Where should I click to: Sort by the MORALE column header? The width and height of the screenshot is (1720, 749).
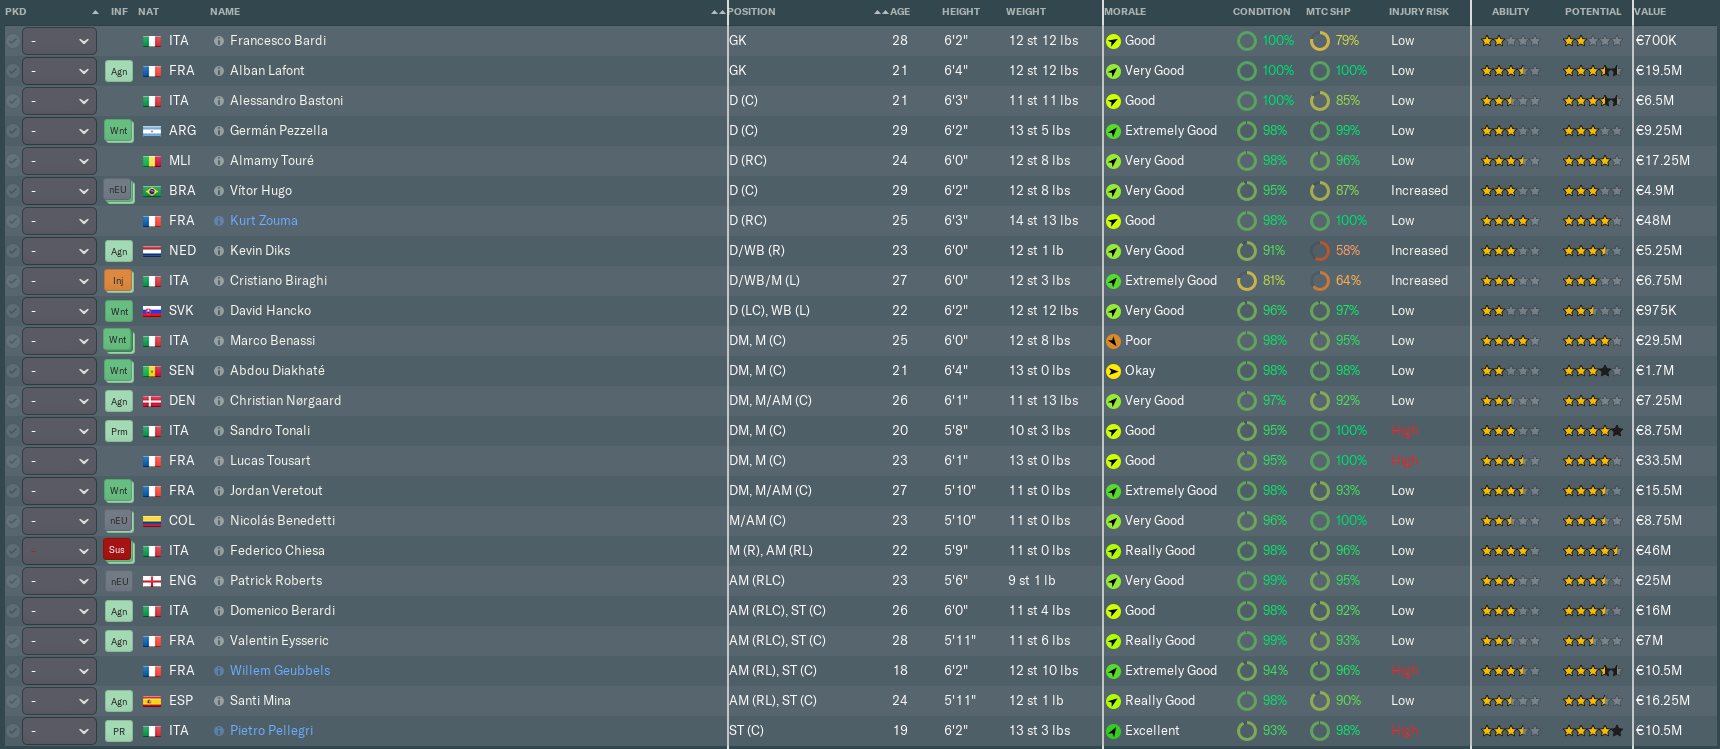(1126, 12)
